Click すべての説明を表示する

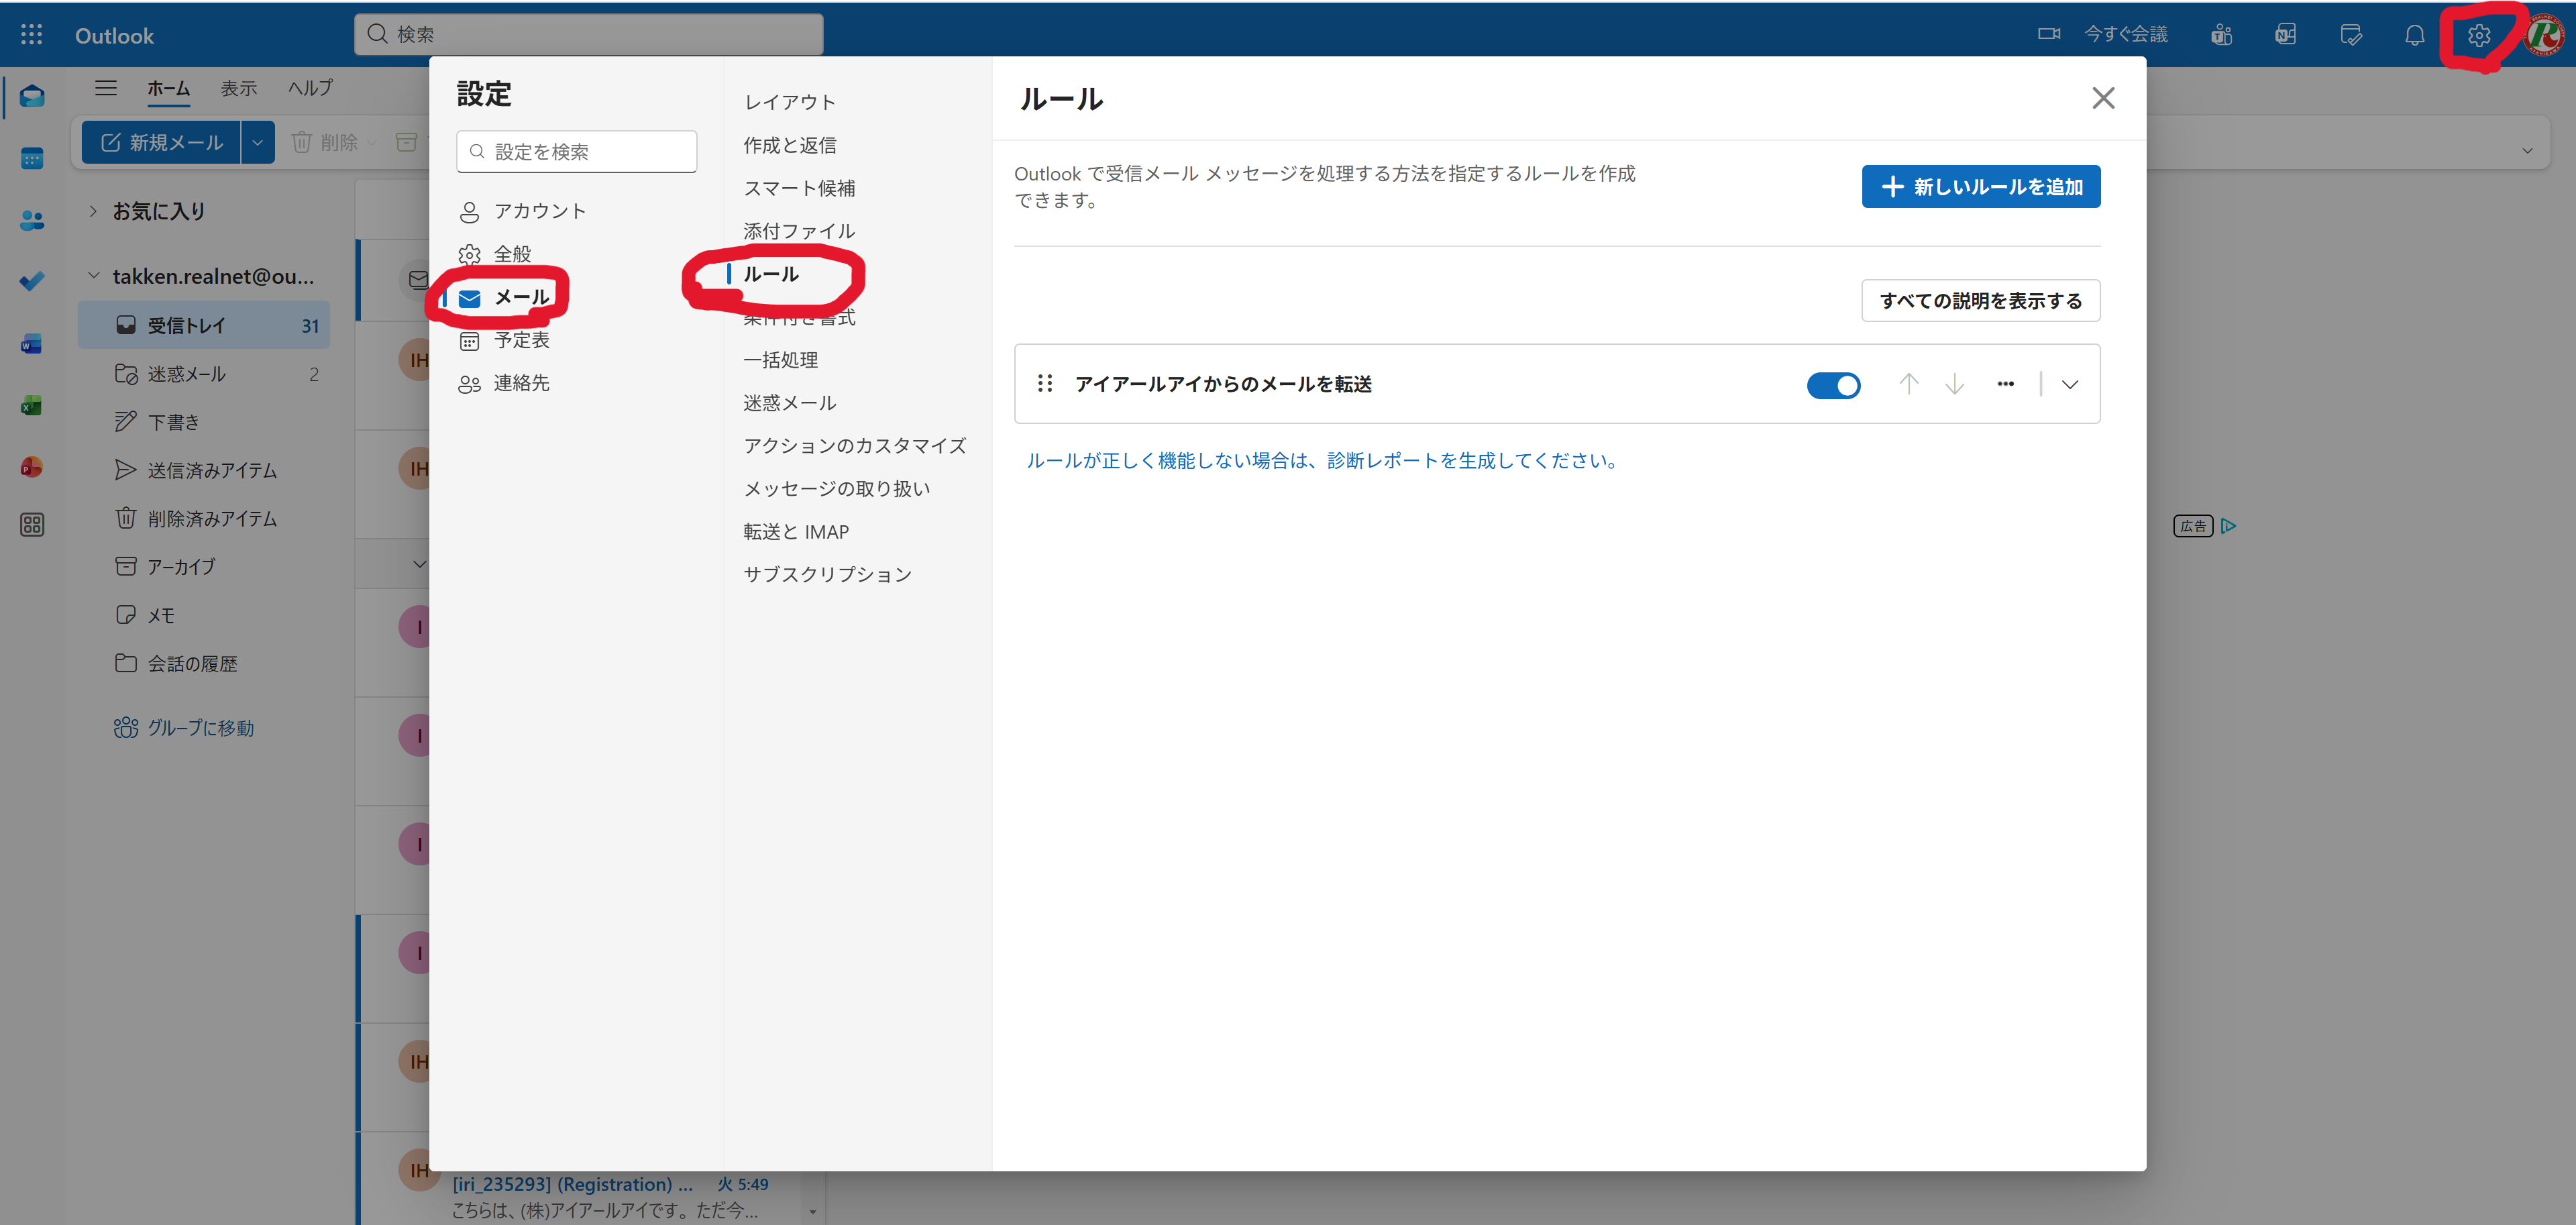point(1980,300)
